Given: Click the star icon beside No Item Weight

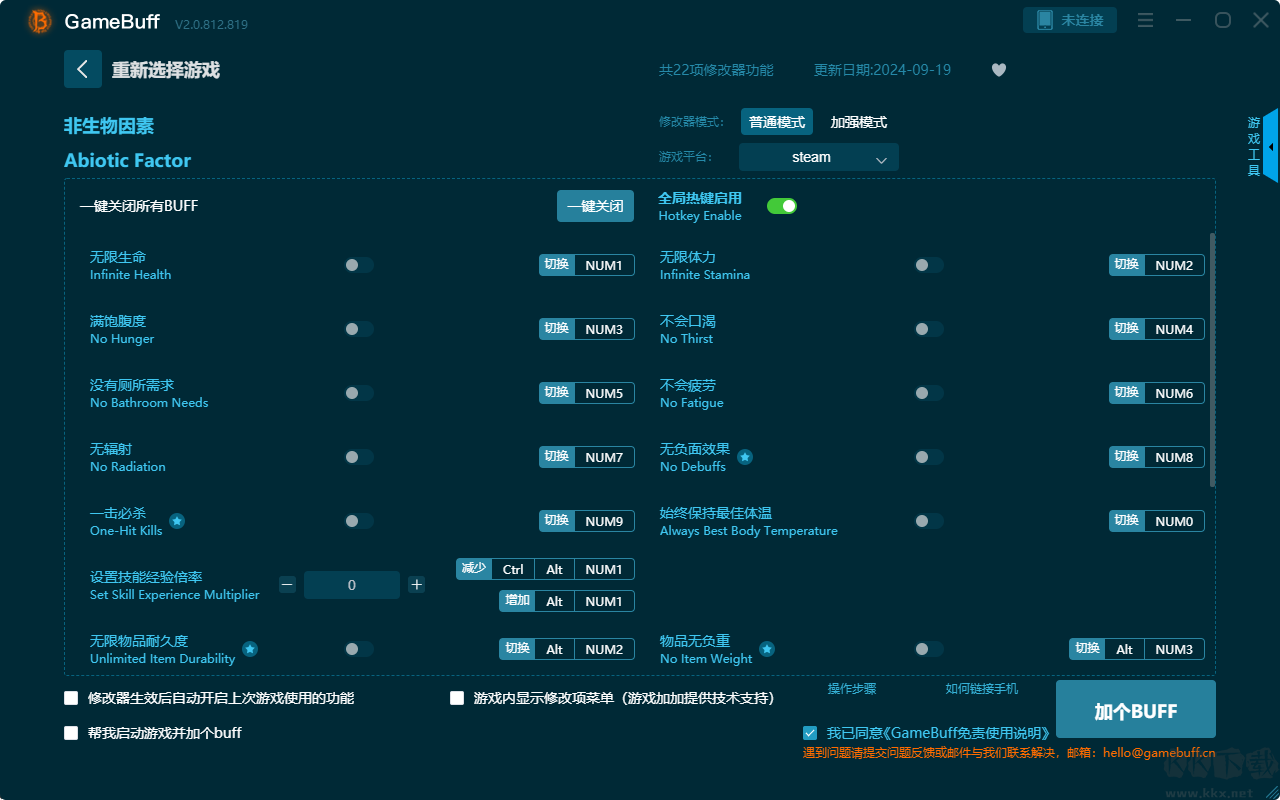Looking at the screenshot, I should click(767, 649).
